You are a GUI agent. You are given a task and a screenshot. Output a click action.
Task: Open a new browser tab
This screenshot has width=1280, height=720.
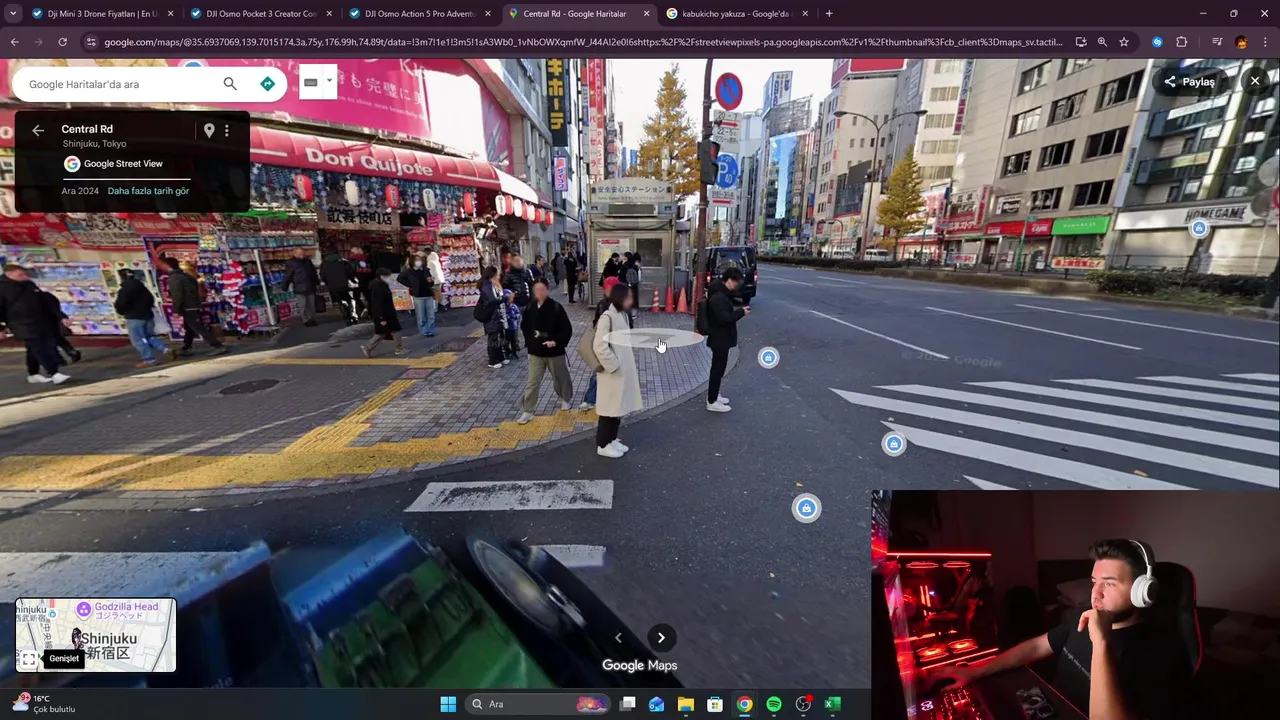point(829,14)
